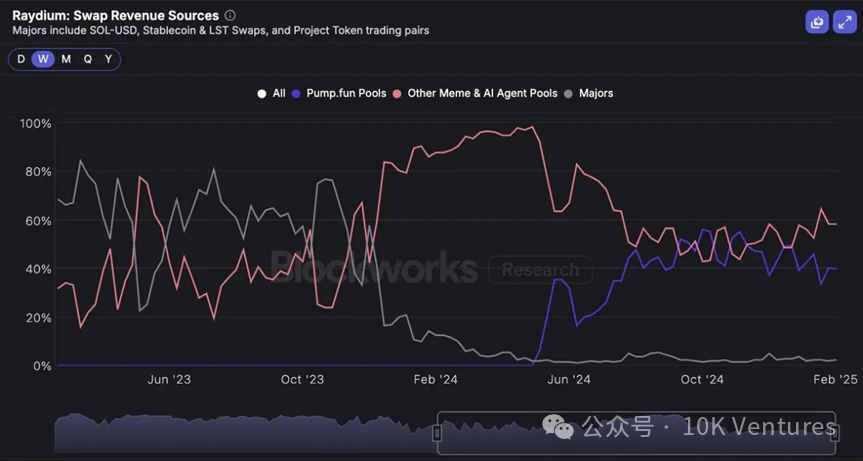Click the right handle of range selector
This screenshot has width=863, height=461.
[837, 432]
